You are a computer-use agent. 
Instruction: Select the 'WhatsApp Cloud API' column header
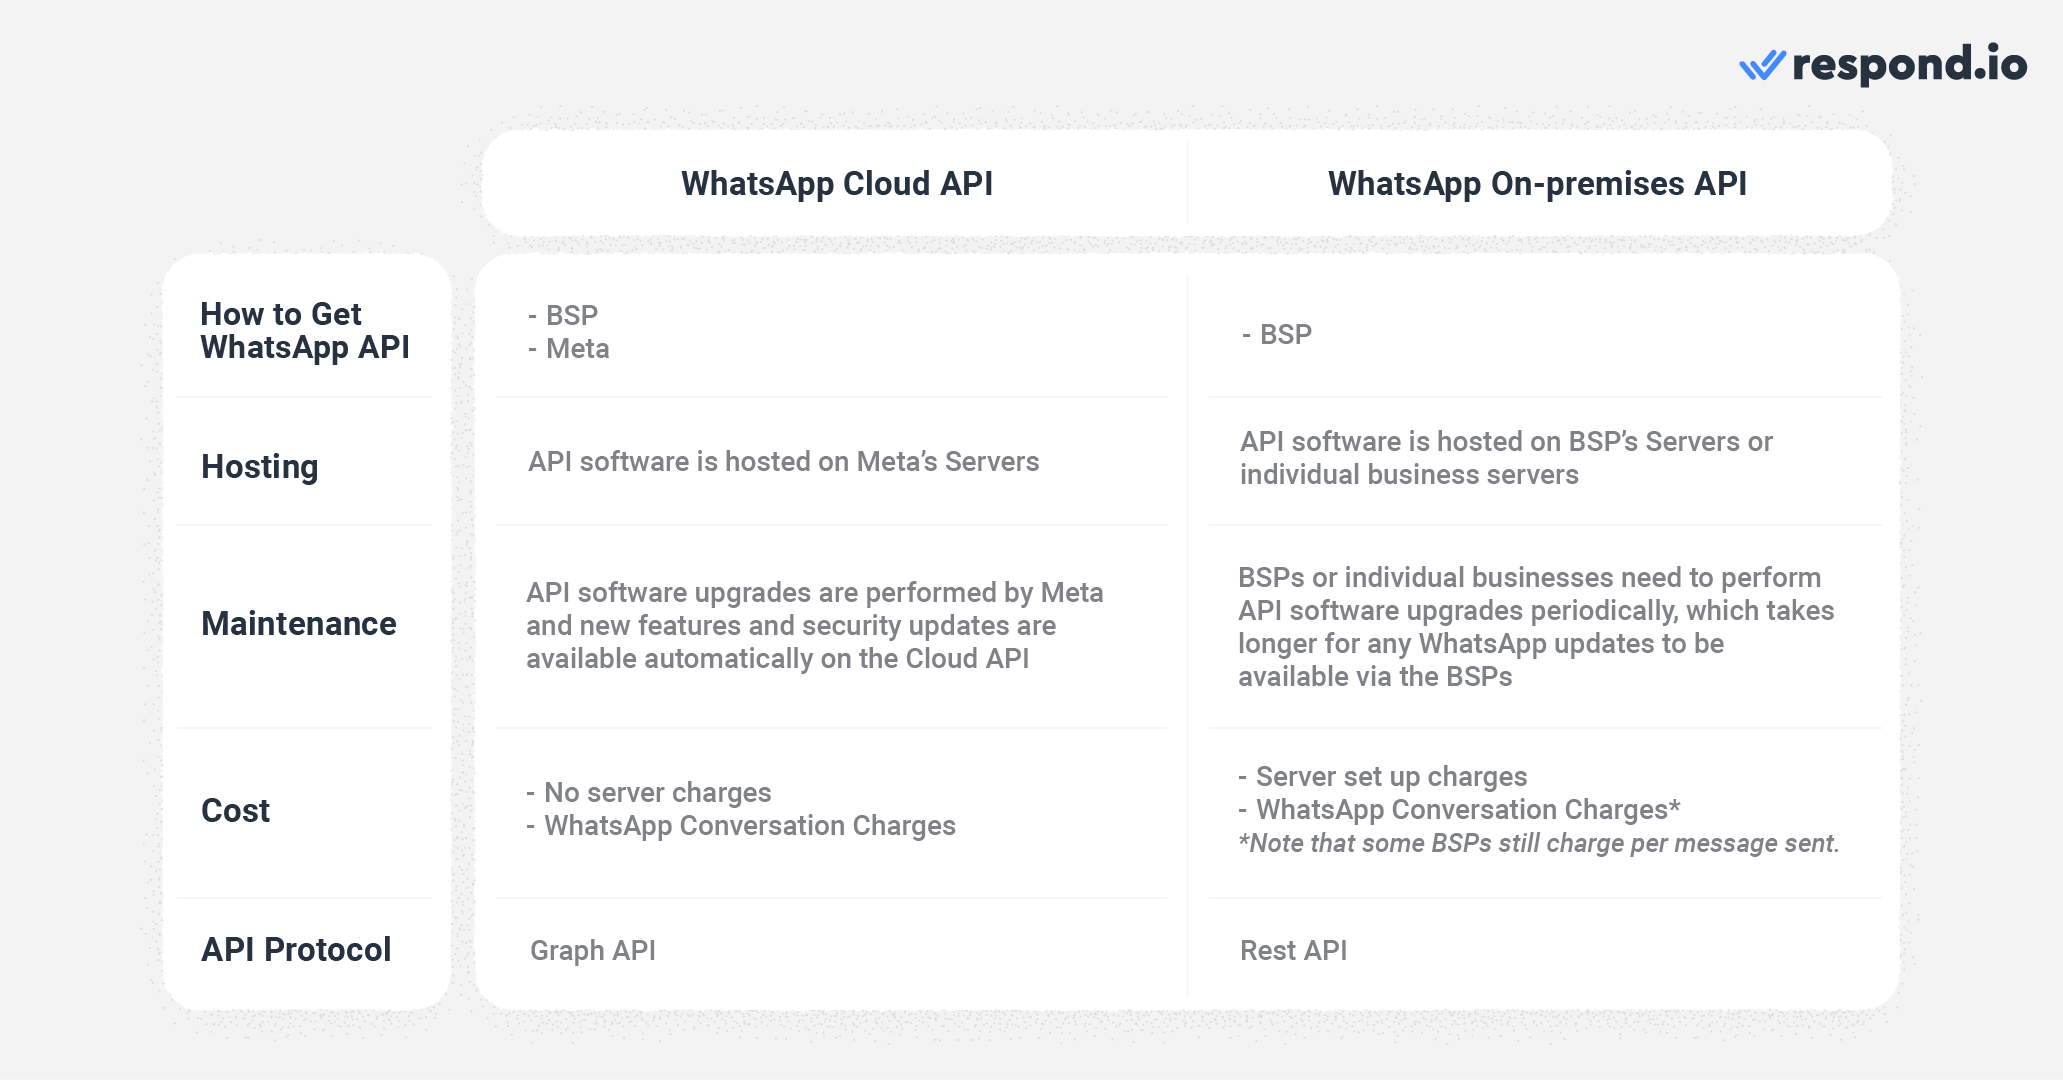(x=837, y=184)
